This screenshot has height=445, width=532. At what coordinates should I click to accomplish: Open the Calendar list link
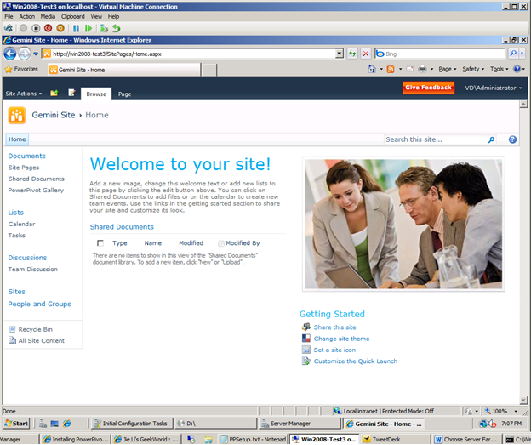22,224
